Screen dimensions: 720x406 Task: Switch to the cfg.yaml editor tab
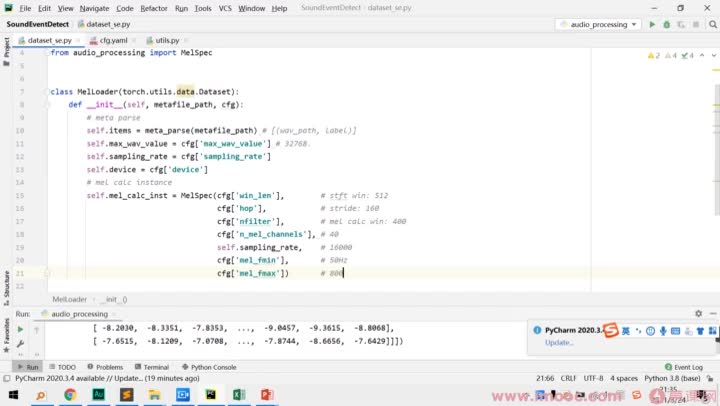click(x=113, y=40)
